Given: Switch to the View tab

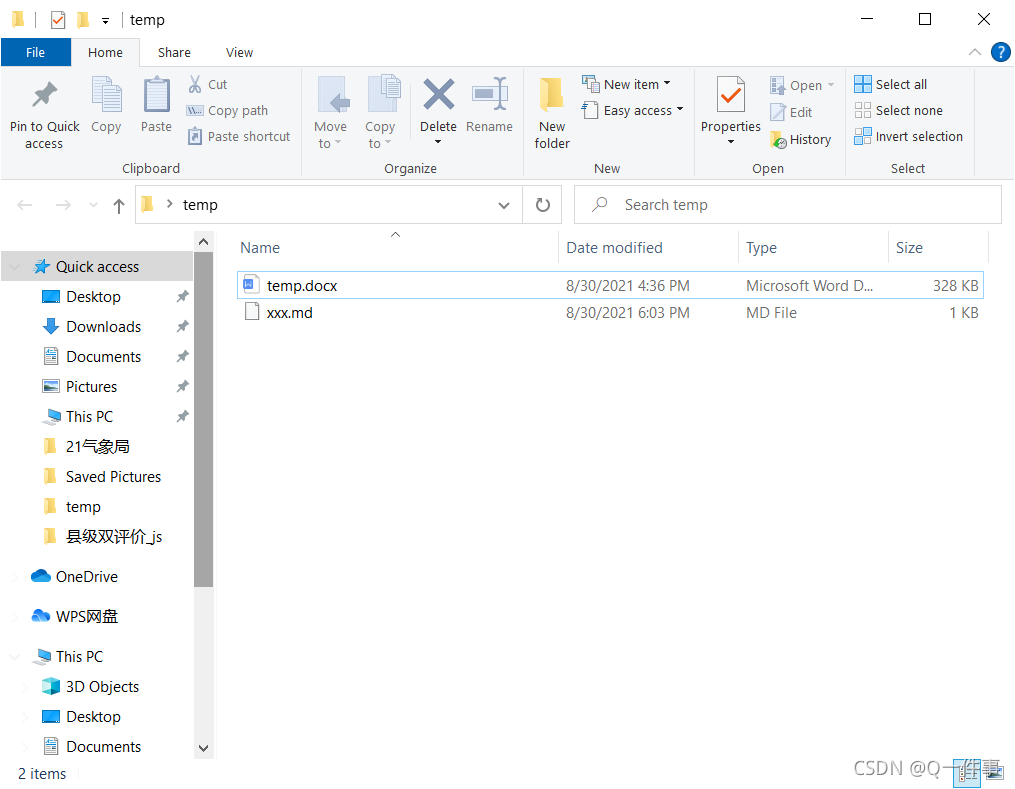Looking at the screenshot, I should click(239, 52).
